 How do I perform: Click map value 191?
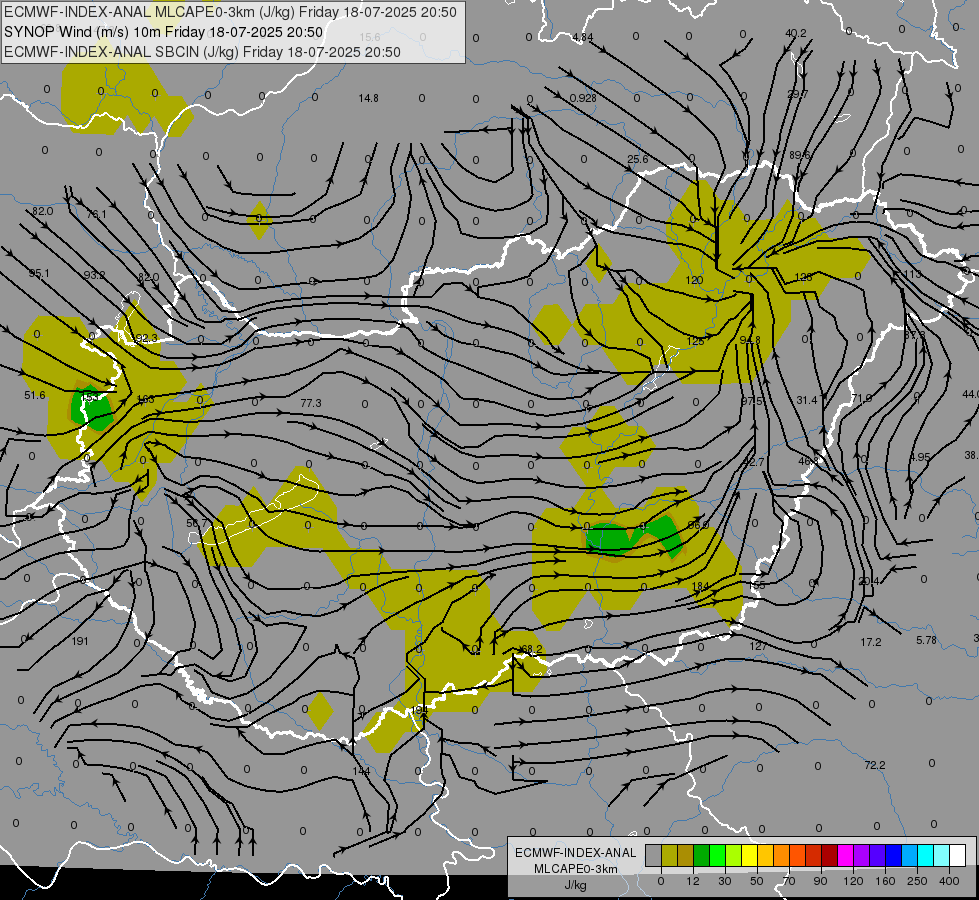[80, 641]
